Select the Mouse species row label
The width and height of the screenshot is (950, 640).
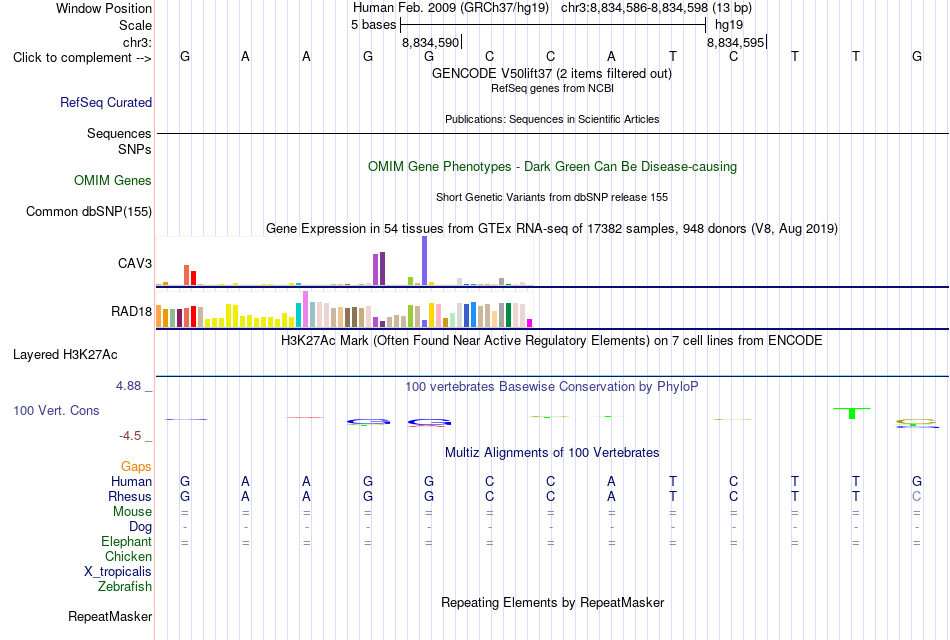point(132,512)
